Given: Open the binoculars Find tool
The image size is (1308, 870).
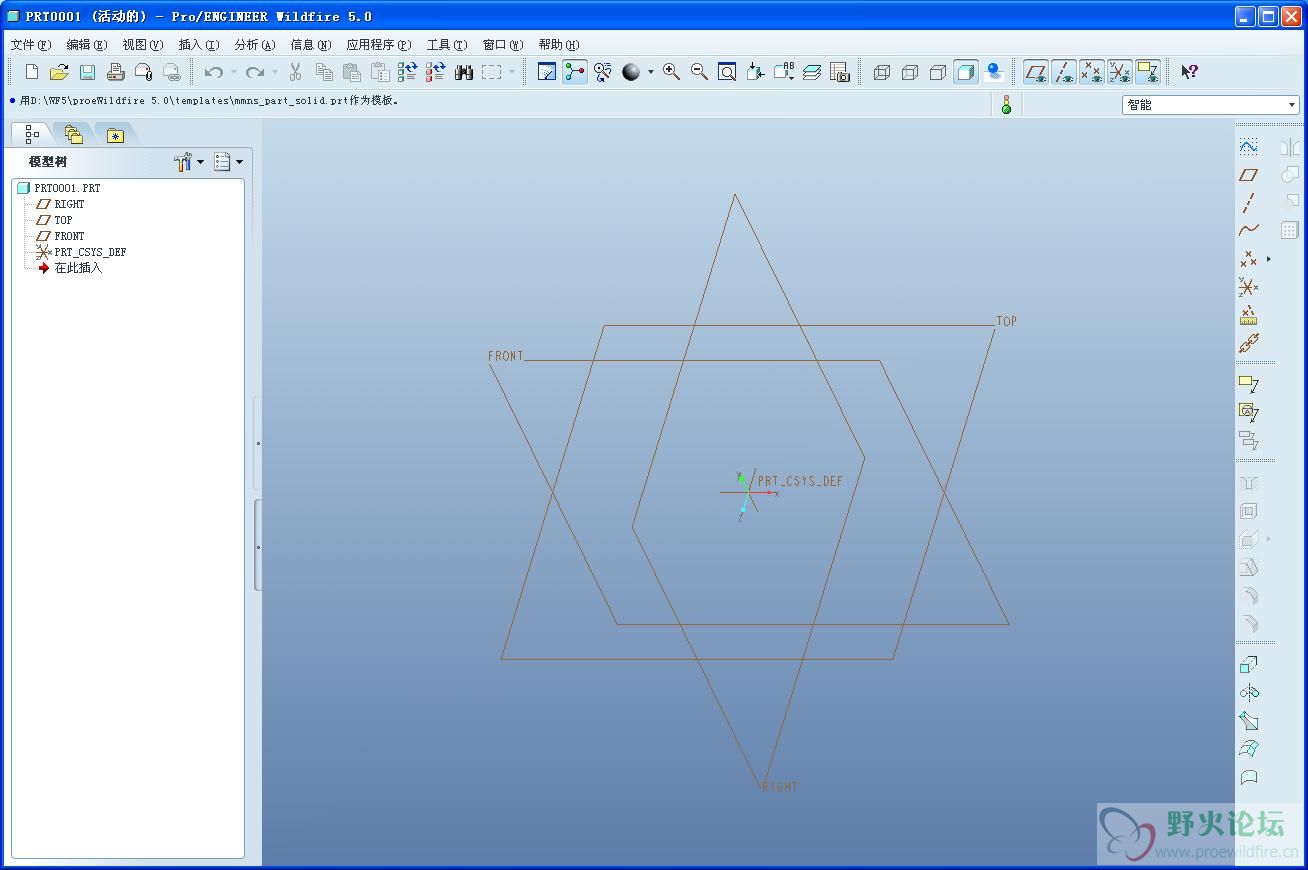Looking at the screenshot, I should tap(463, 72).
